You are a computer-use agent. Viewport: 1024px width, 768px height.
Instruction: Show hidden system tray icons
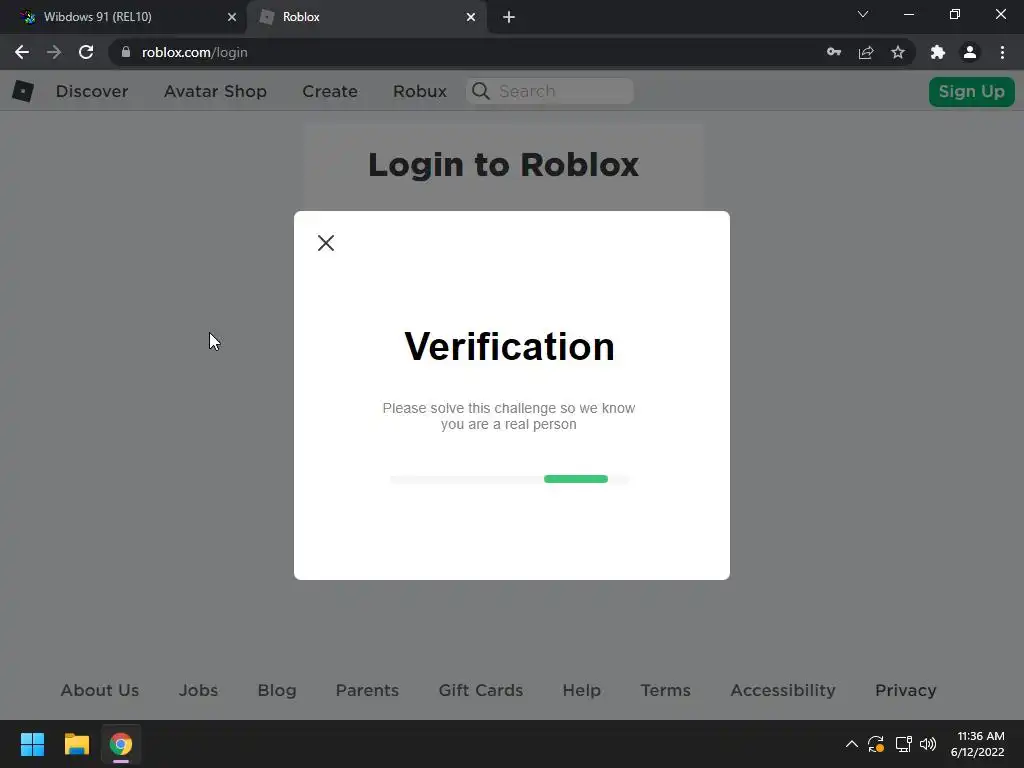point(852,744)
